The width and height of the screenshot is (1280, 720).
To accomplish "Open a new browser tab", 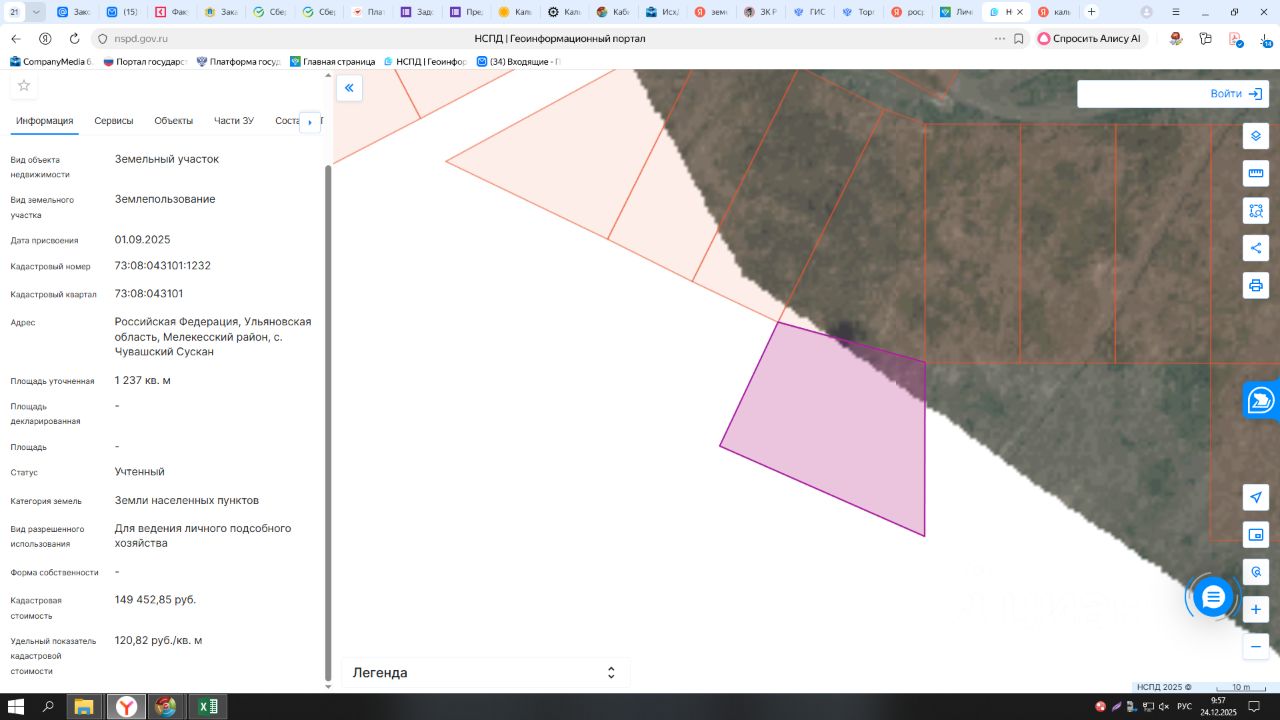I will [1091, 12].
